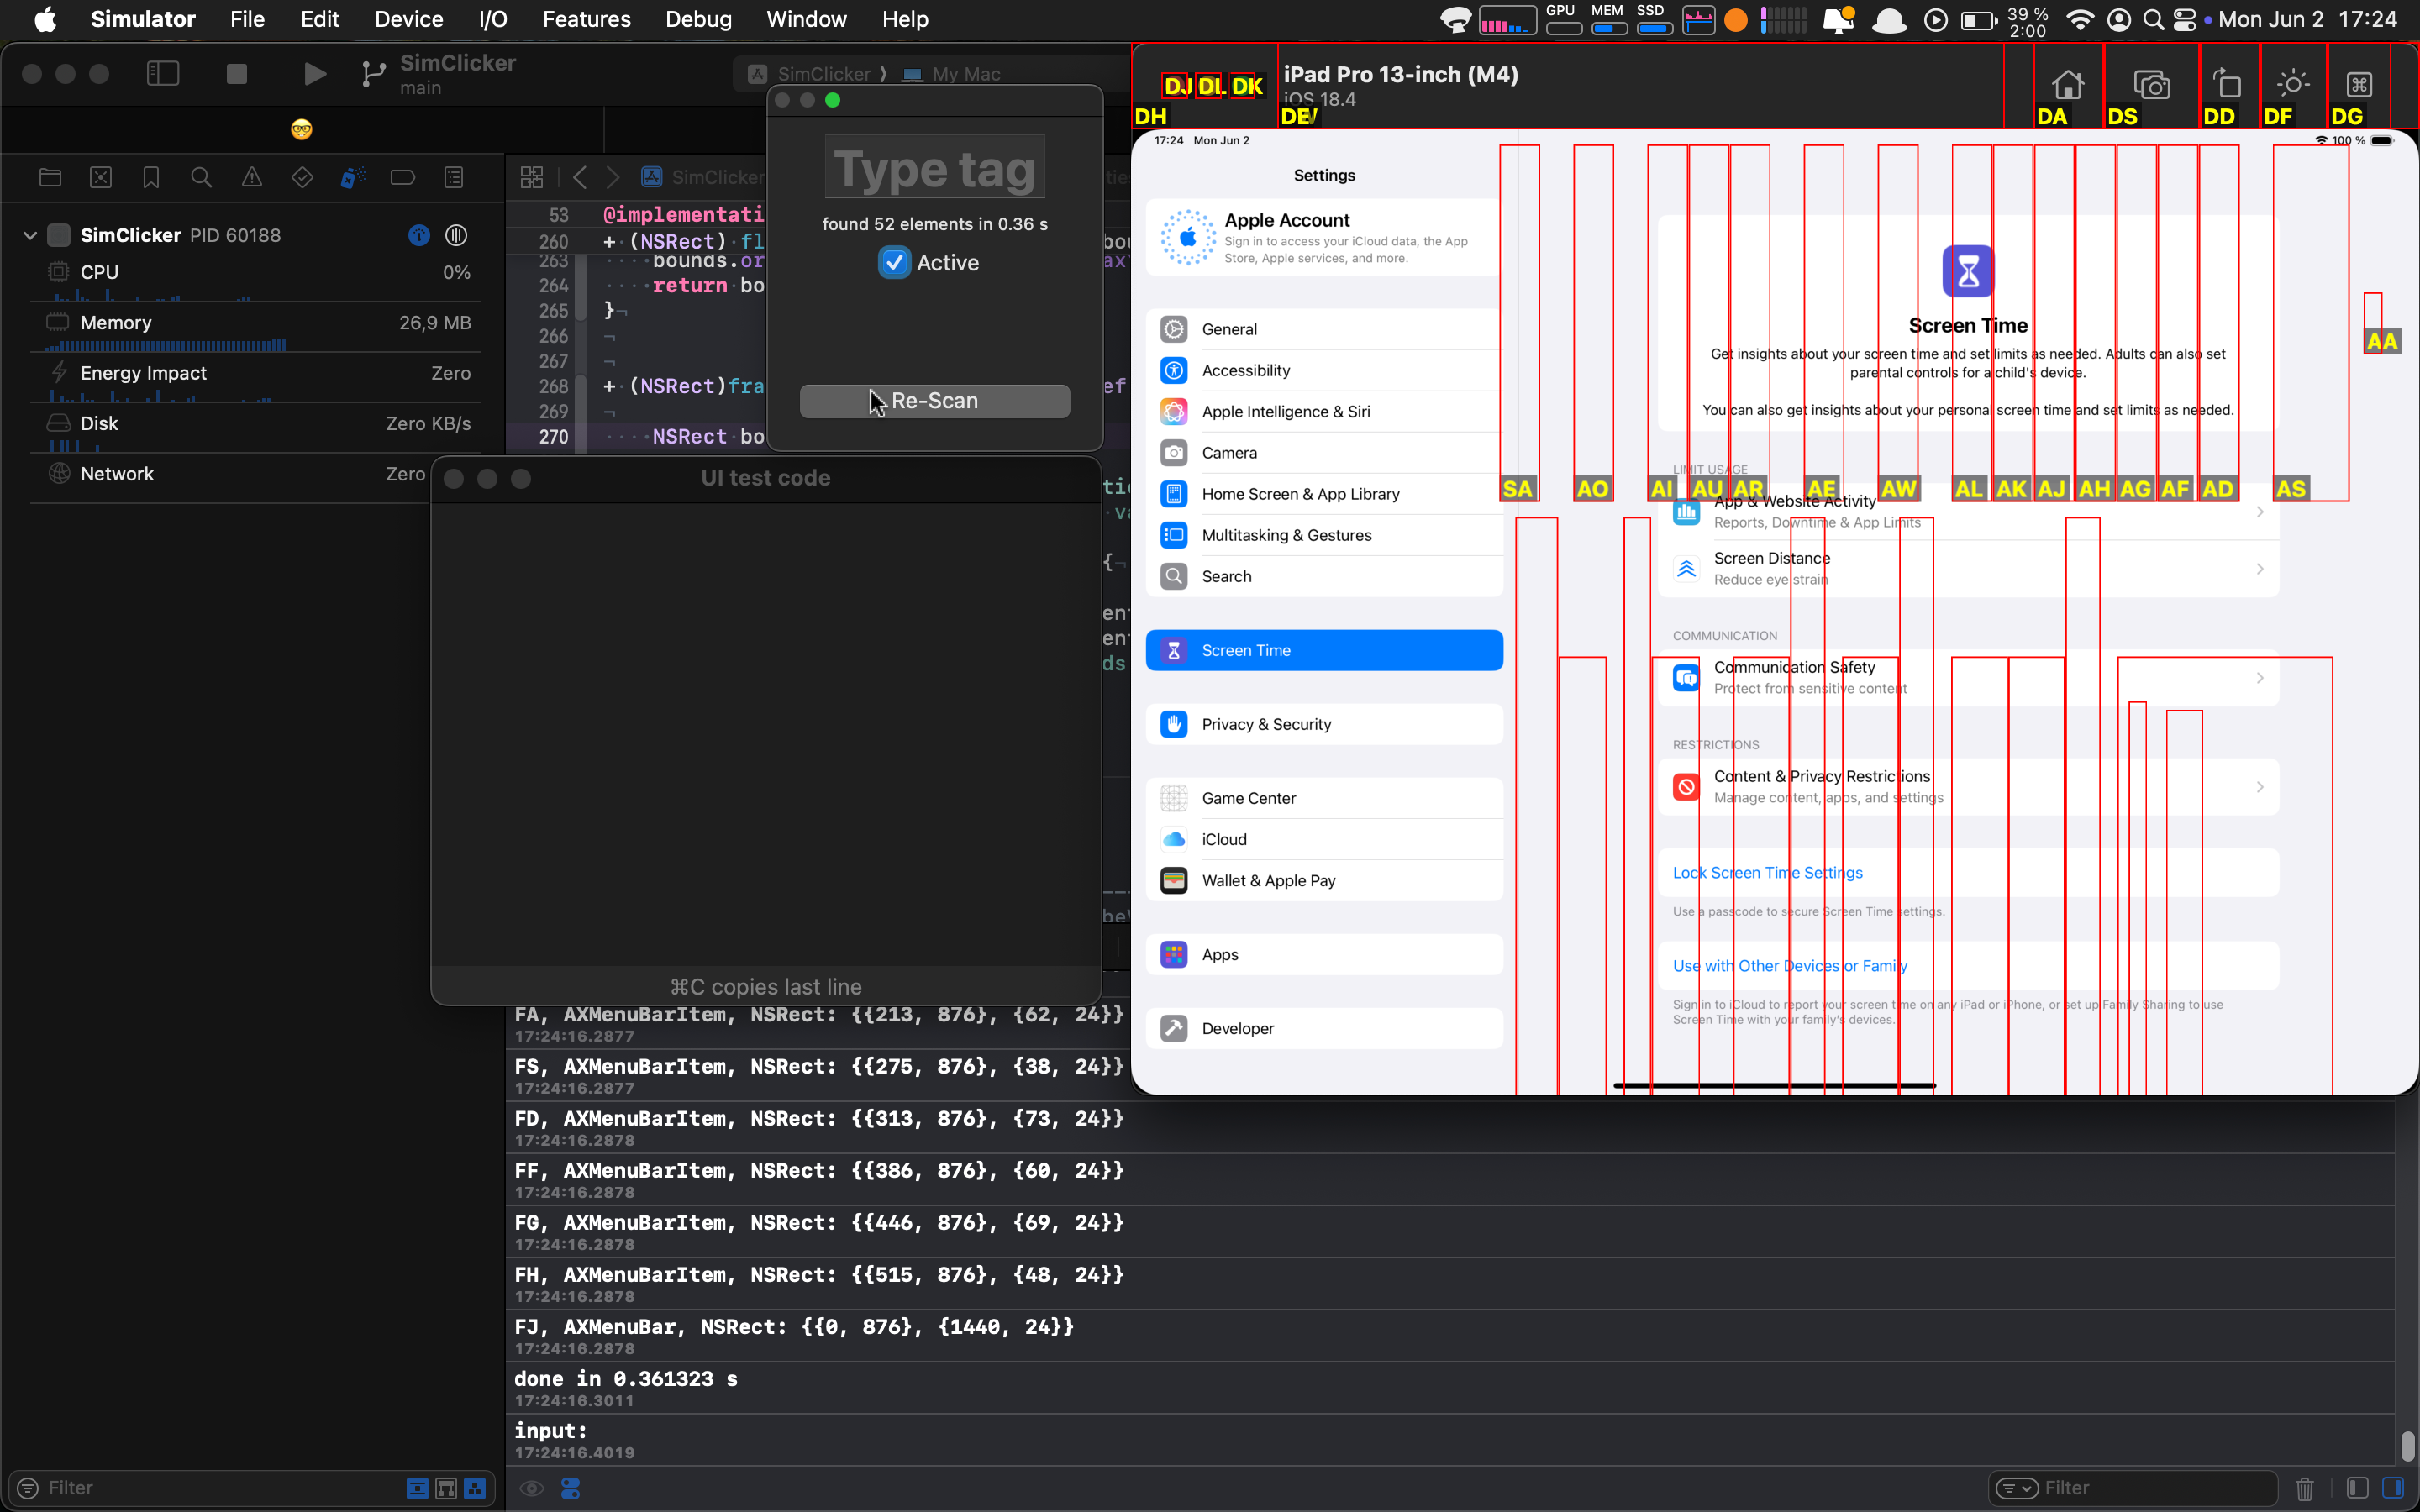The width and height of the screenshot is (2420, 1512).
Task: Open the Test navigator diamond icon
Action: (302, 177)
